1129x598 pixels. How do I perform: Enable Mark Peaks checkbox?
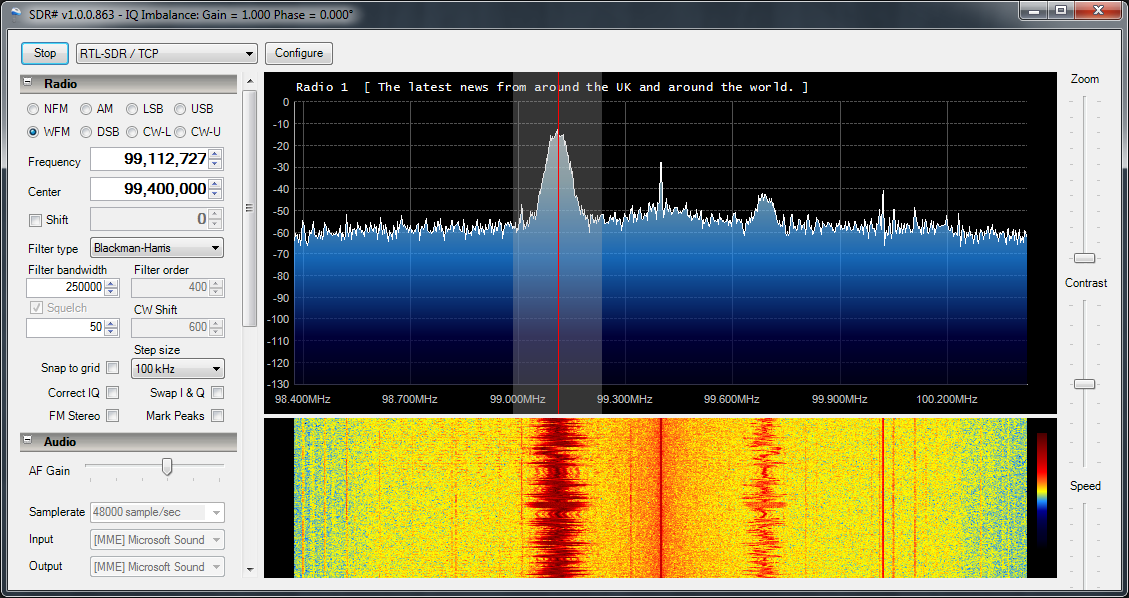point(217,415)
